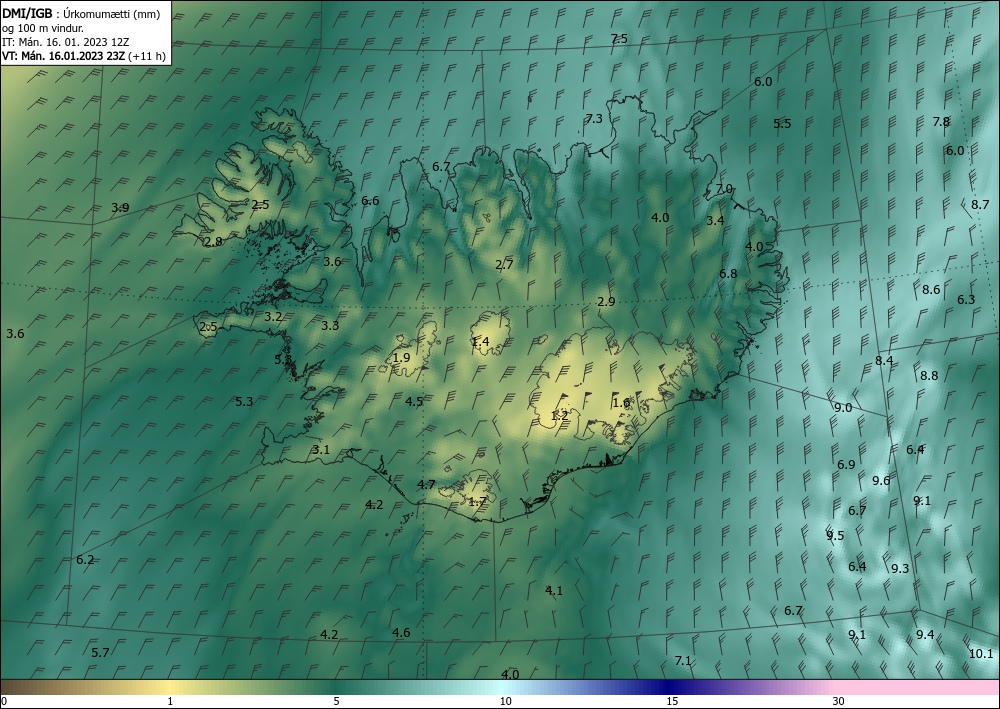Viewport: 1000px width, 709px height.
Task: Select the 9.0 value on the map
Action: (843, 408)
